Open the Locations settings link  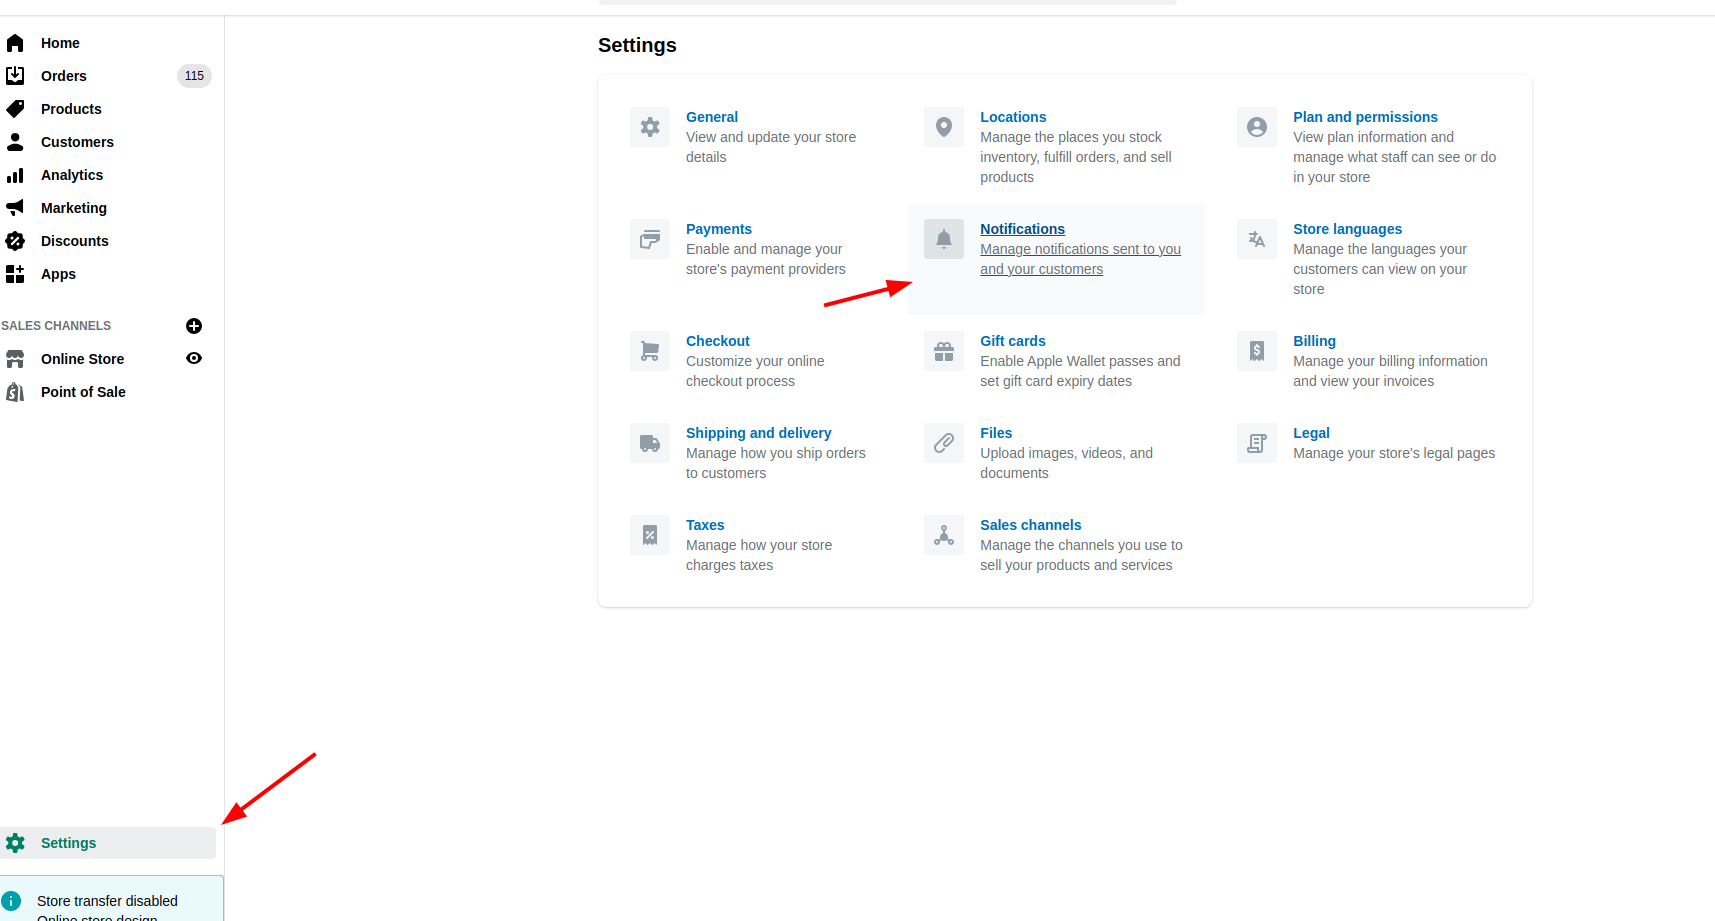pos(1013,117)
